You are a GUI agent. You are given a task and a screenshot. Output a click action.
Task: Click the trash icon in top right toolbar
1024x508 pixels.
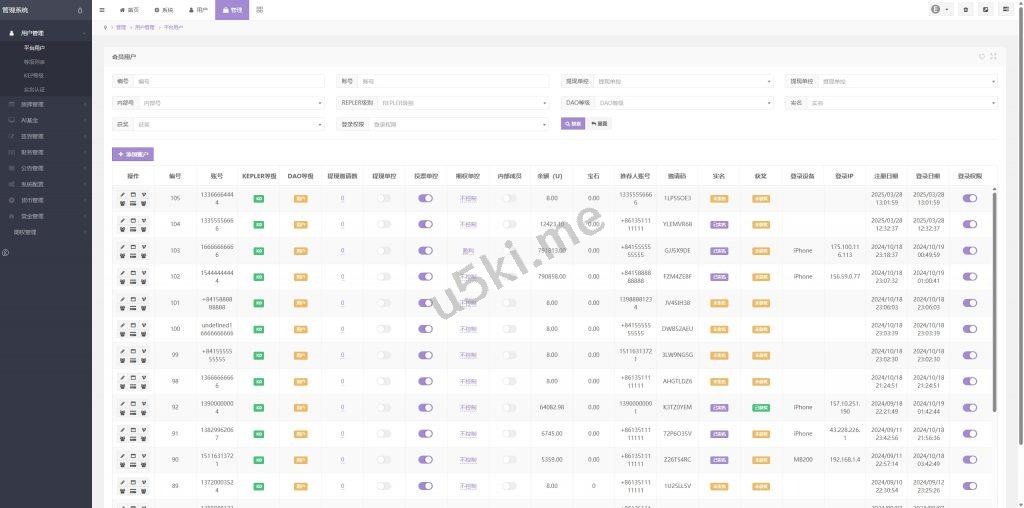(965, 9)
